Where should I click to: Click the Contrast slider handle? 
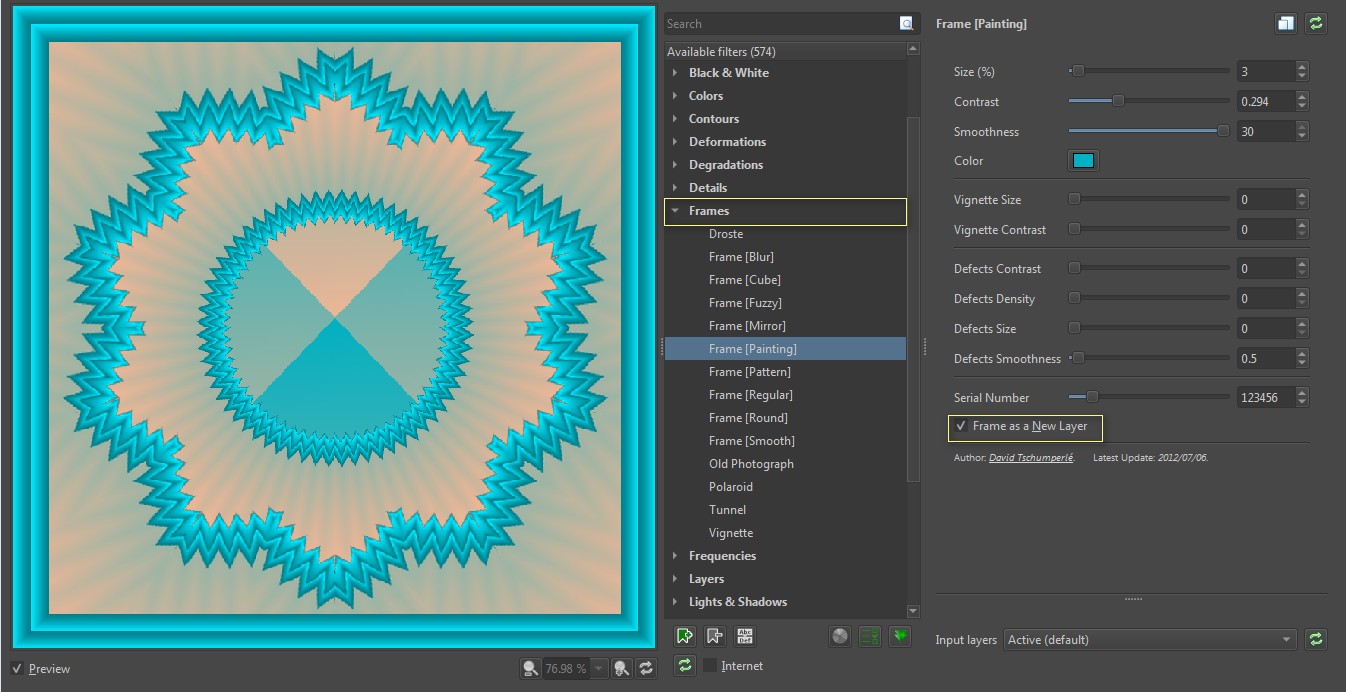click(x=1118, y=101)
